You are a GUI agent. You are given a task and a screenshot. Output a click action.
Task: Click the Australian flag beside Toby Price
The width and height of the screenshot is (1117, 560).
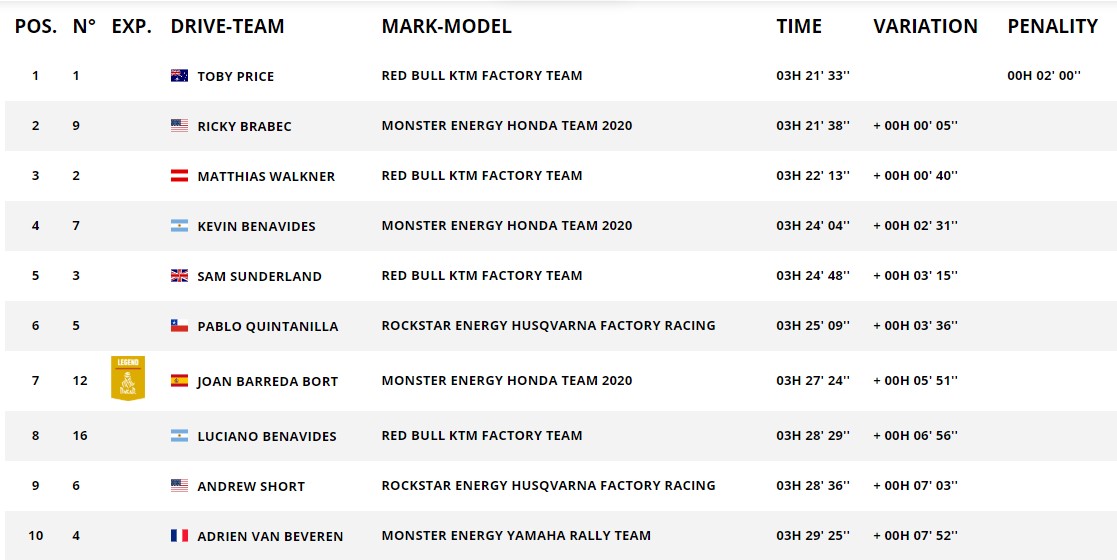click(180, 76)
